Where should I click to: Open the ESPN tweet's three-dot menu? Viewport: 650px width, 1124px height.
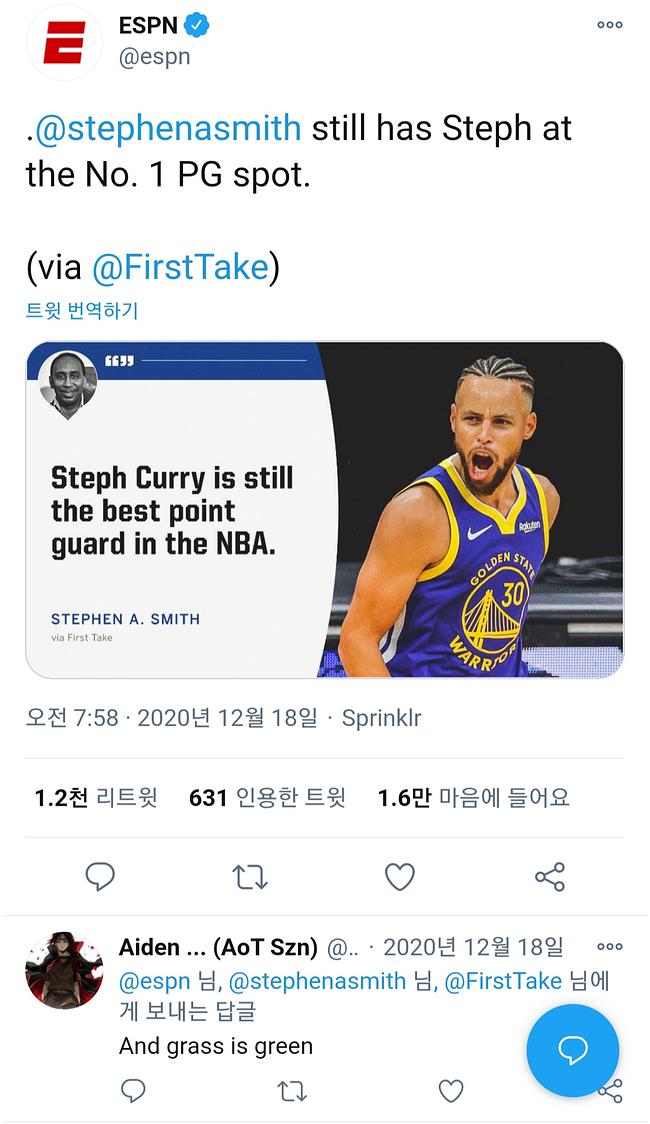pyautogui.click(x=609, y=26)
